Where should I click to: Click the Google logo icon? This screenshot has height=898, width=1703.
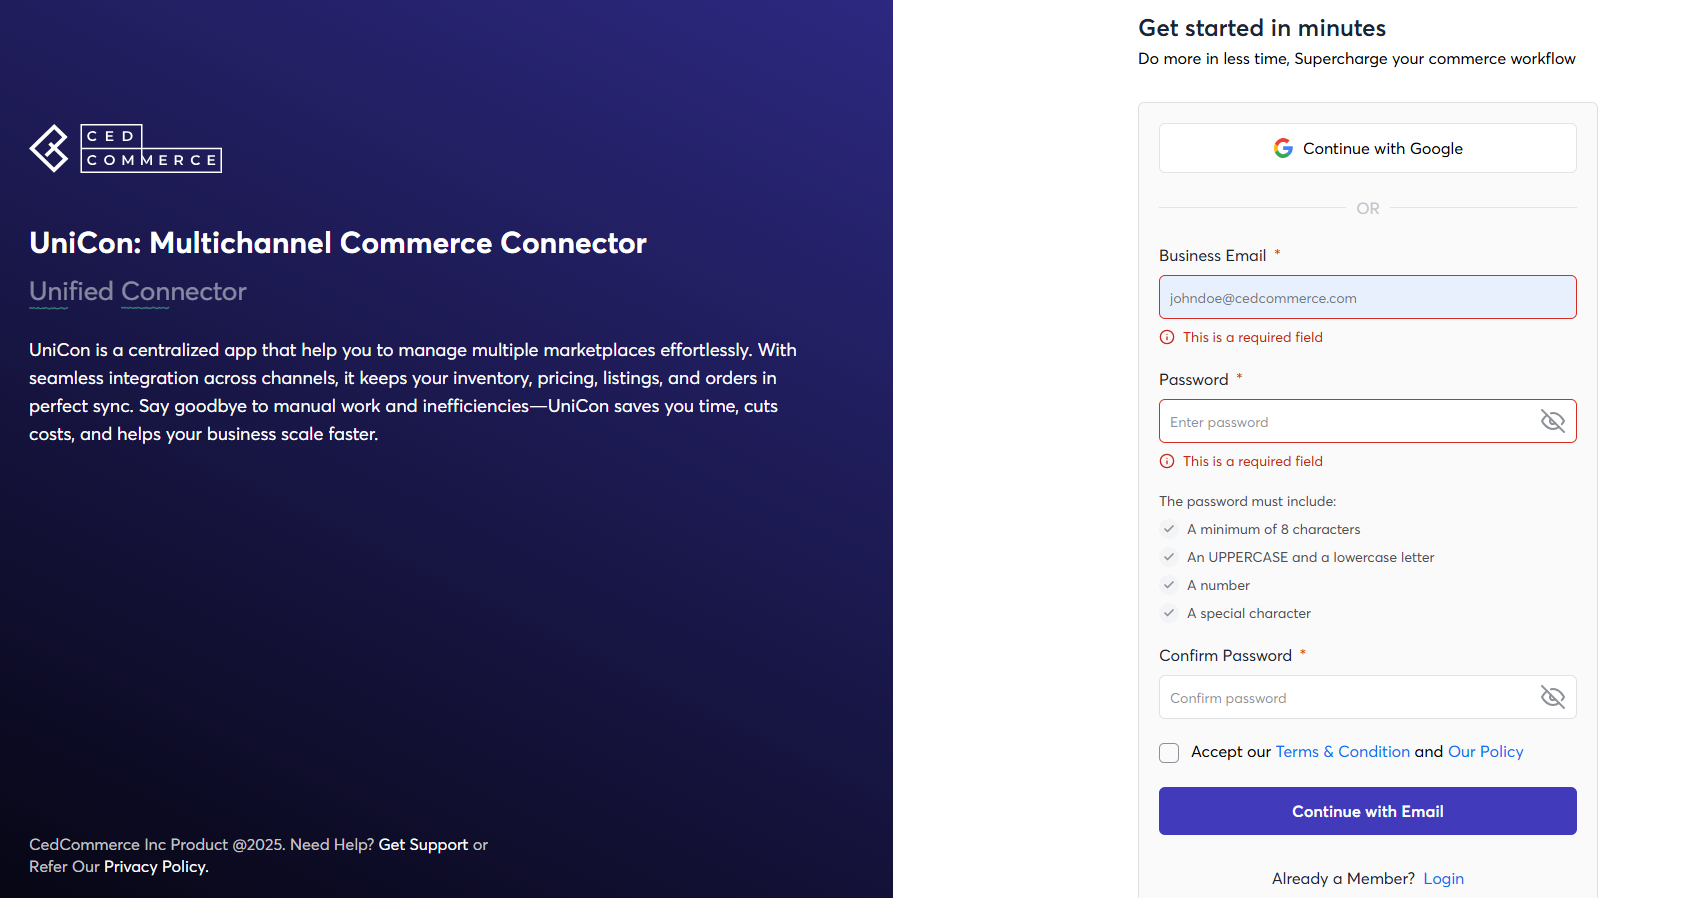pos(1283,148)
